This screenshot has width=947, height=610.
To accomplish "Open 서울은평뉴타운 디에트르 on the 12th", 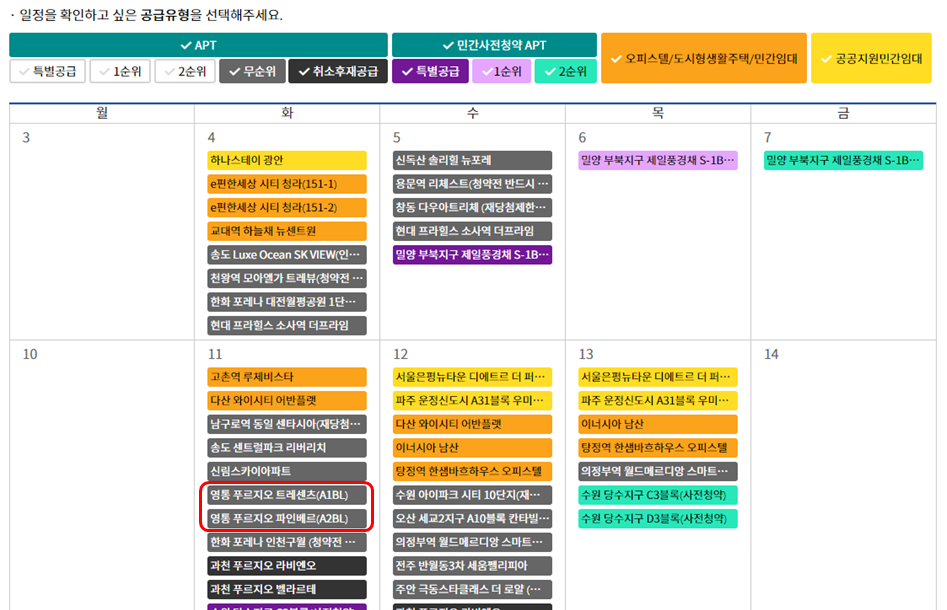I will tap(472, 377).
